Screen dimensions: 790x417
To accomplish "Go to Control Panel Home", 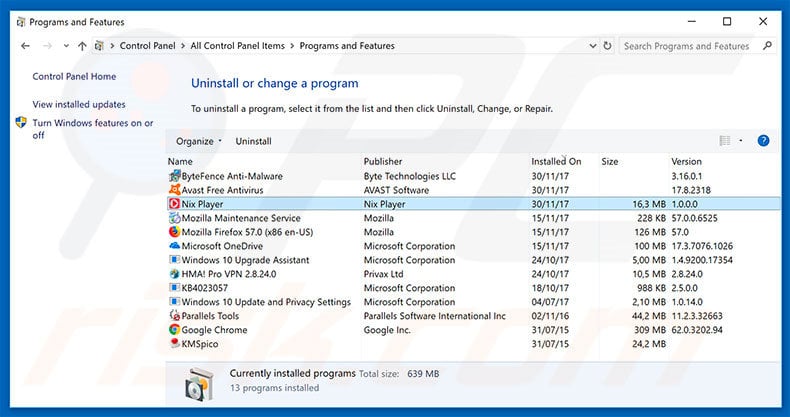I will [x=74, y=76].
